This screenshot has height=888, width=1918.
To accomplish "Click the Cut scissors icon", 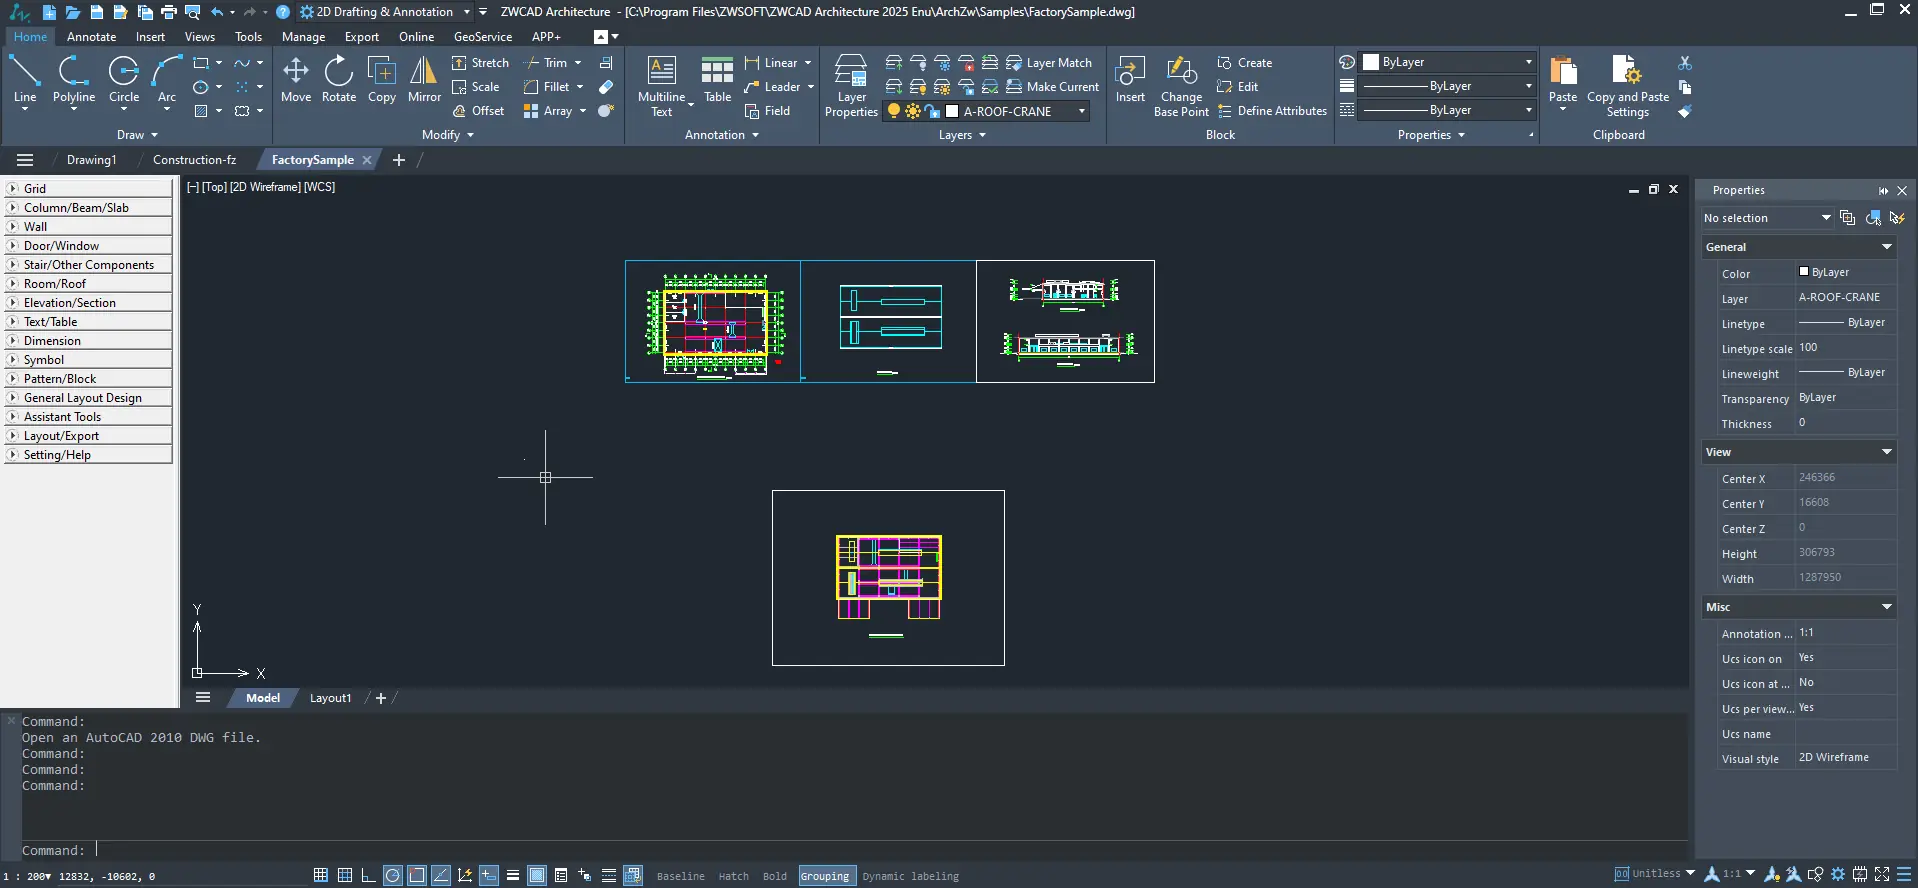I will pos(1685,63).
